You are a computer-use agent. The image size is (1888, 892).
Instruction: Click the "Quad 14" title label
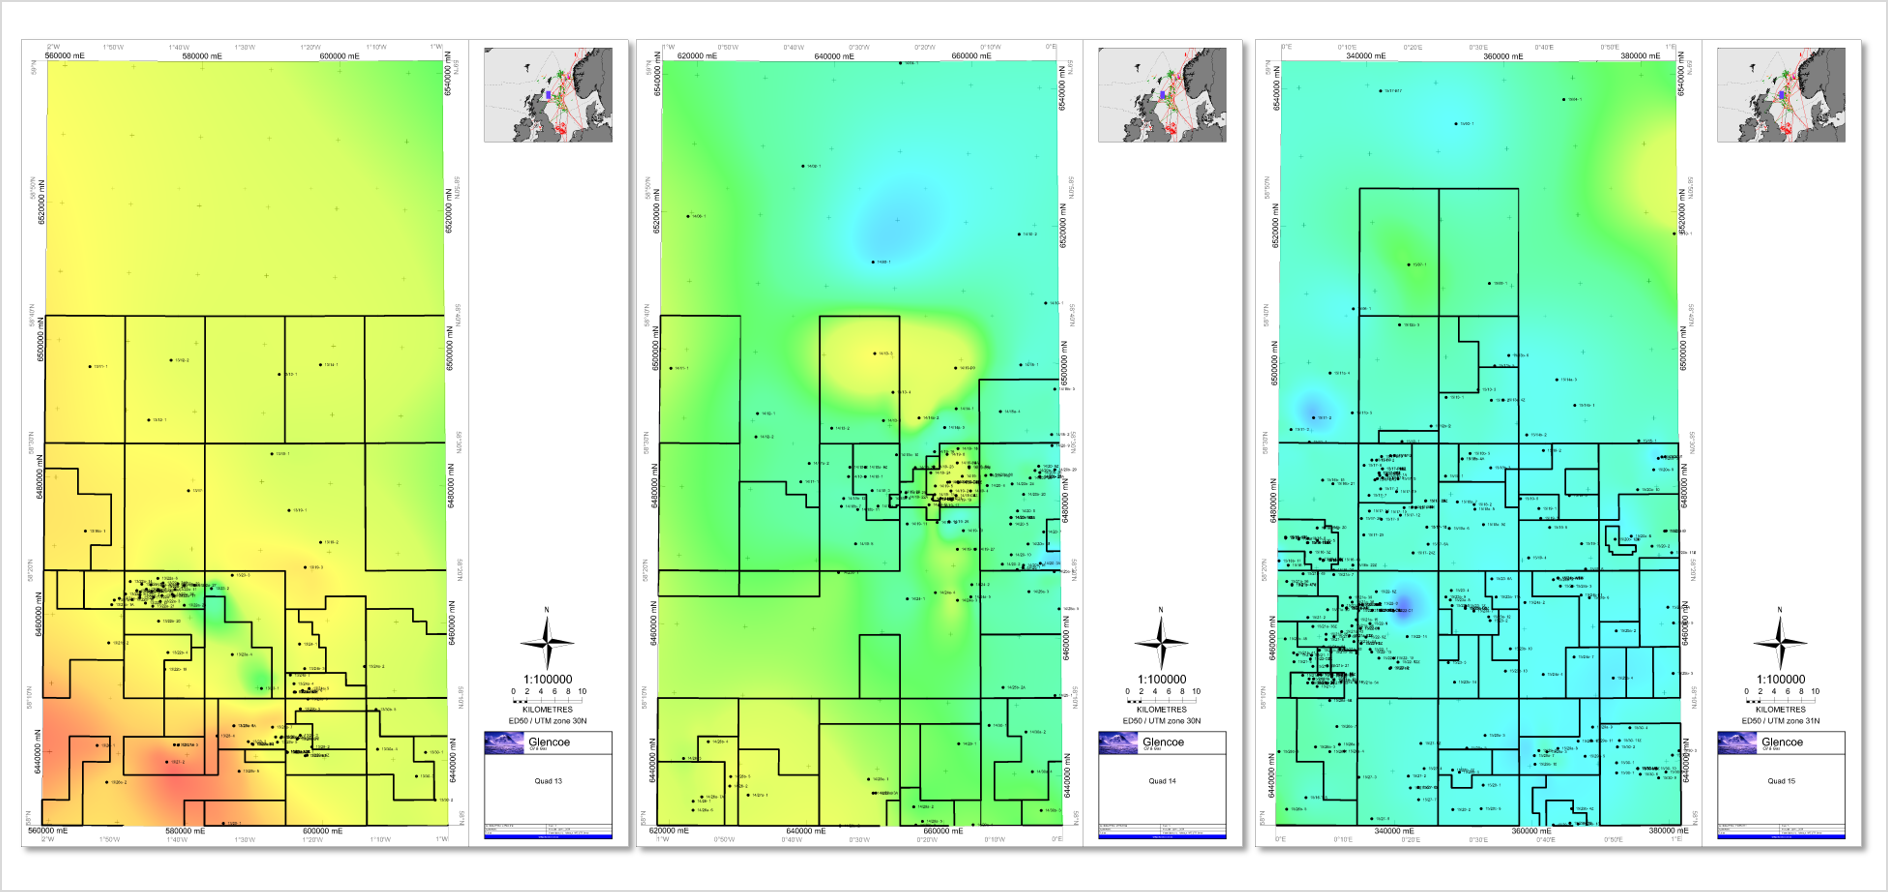[x=1162, y=781]
